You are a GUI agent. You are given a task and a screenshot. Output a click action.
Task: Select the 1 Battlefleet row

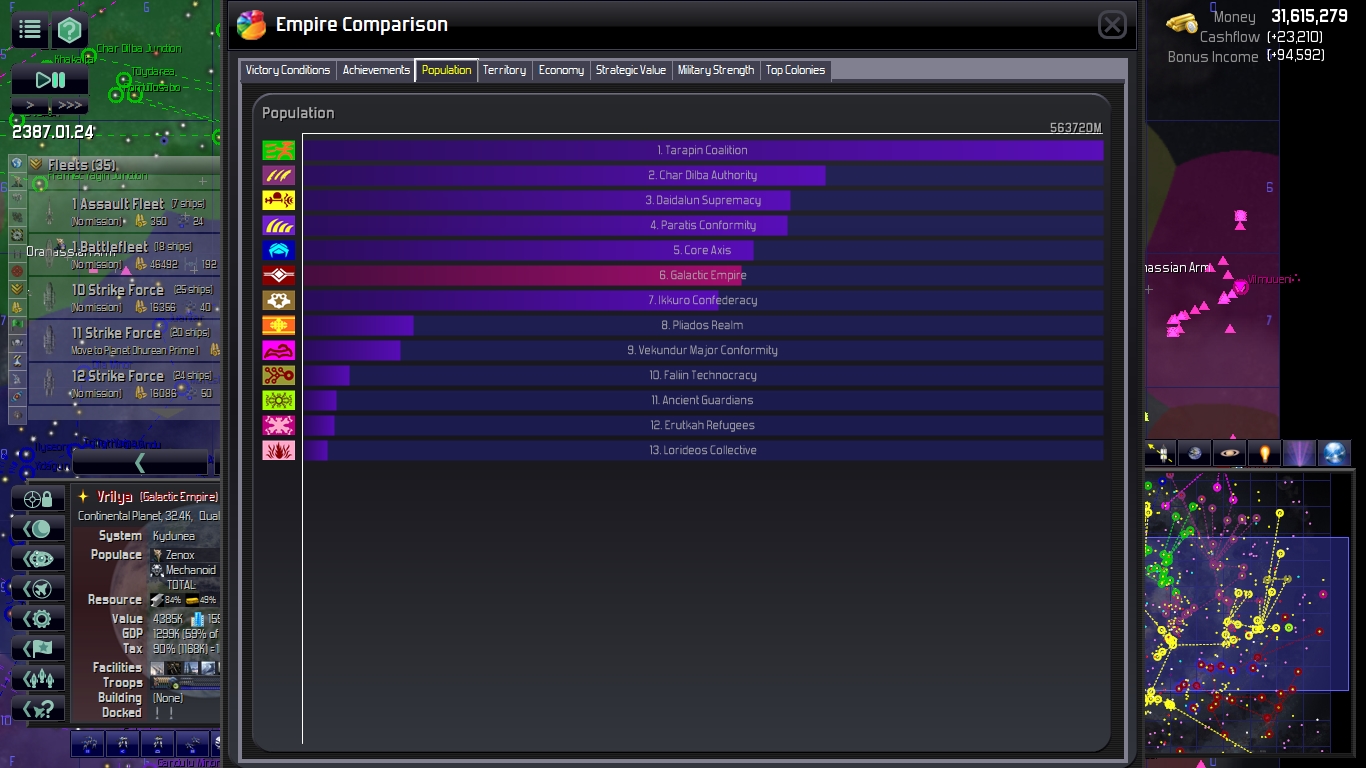(124, 254)
